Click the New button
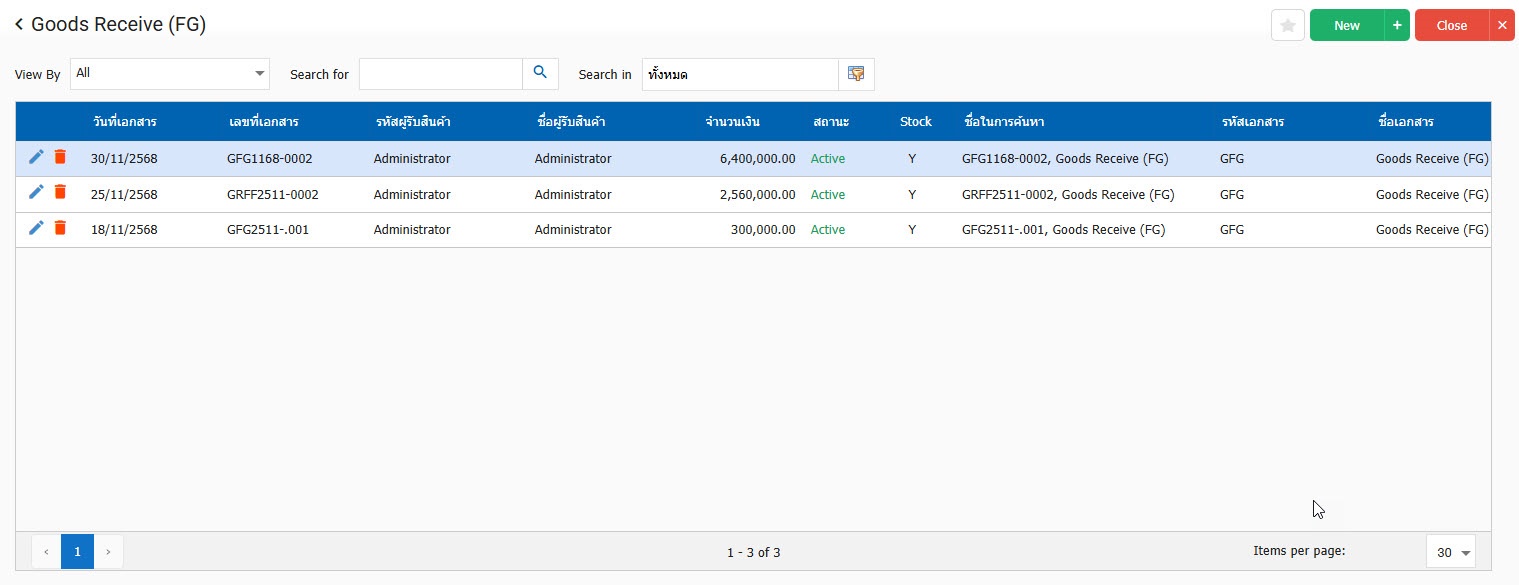 point(1346,26)
